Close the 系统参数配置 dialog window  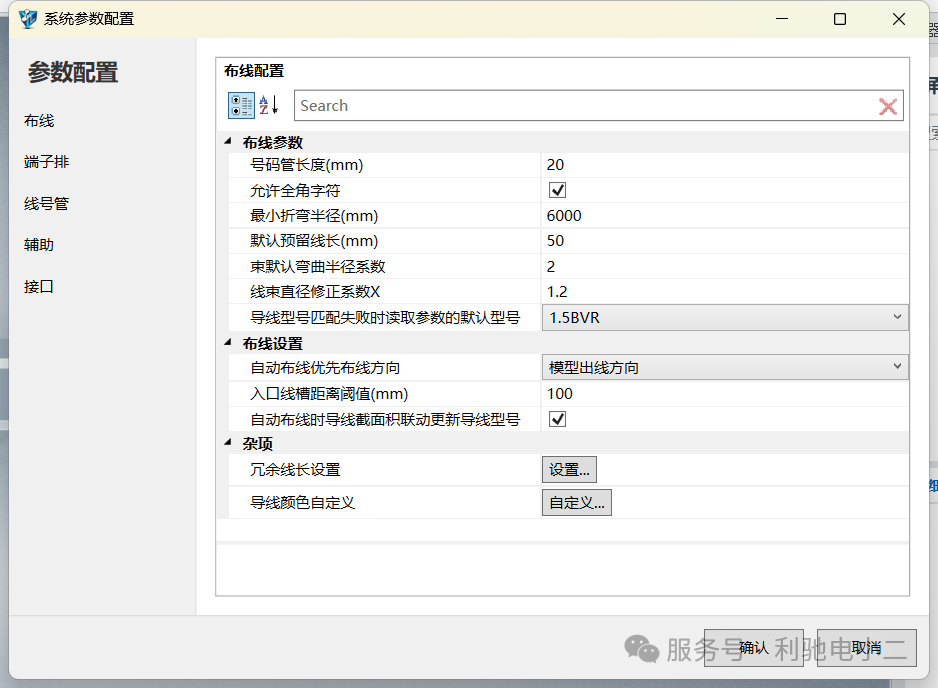(899, 19)
